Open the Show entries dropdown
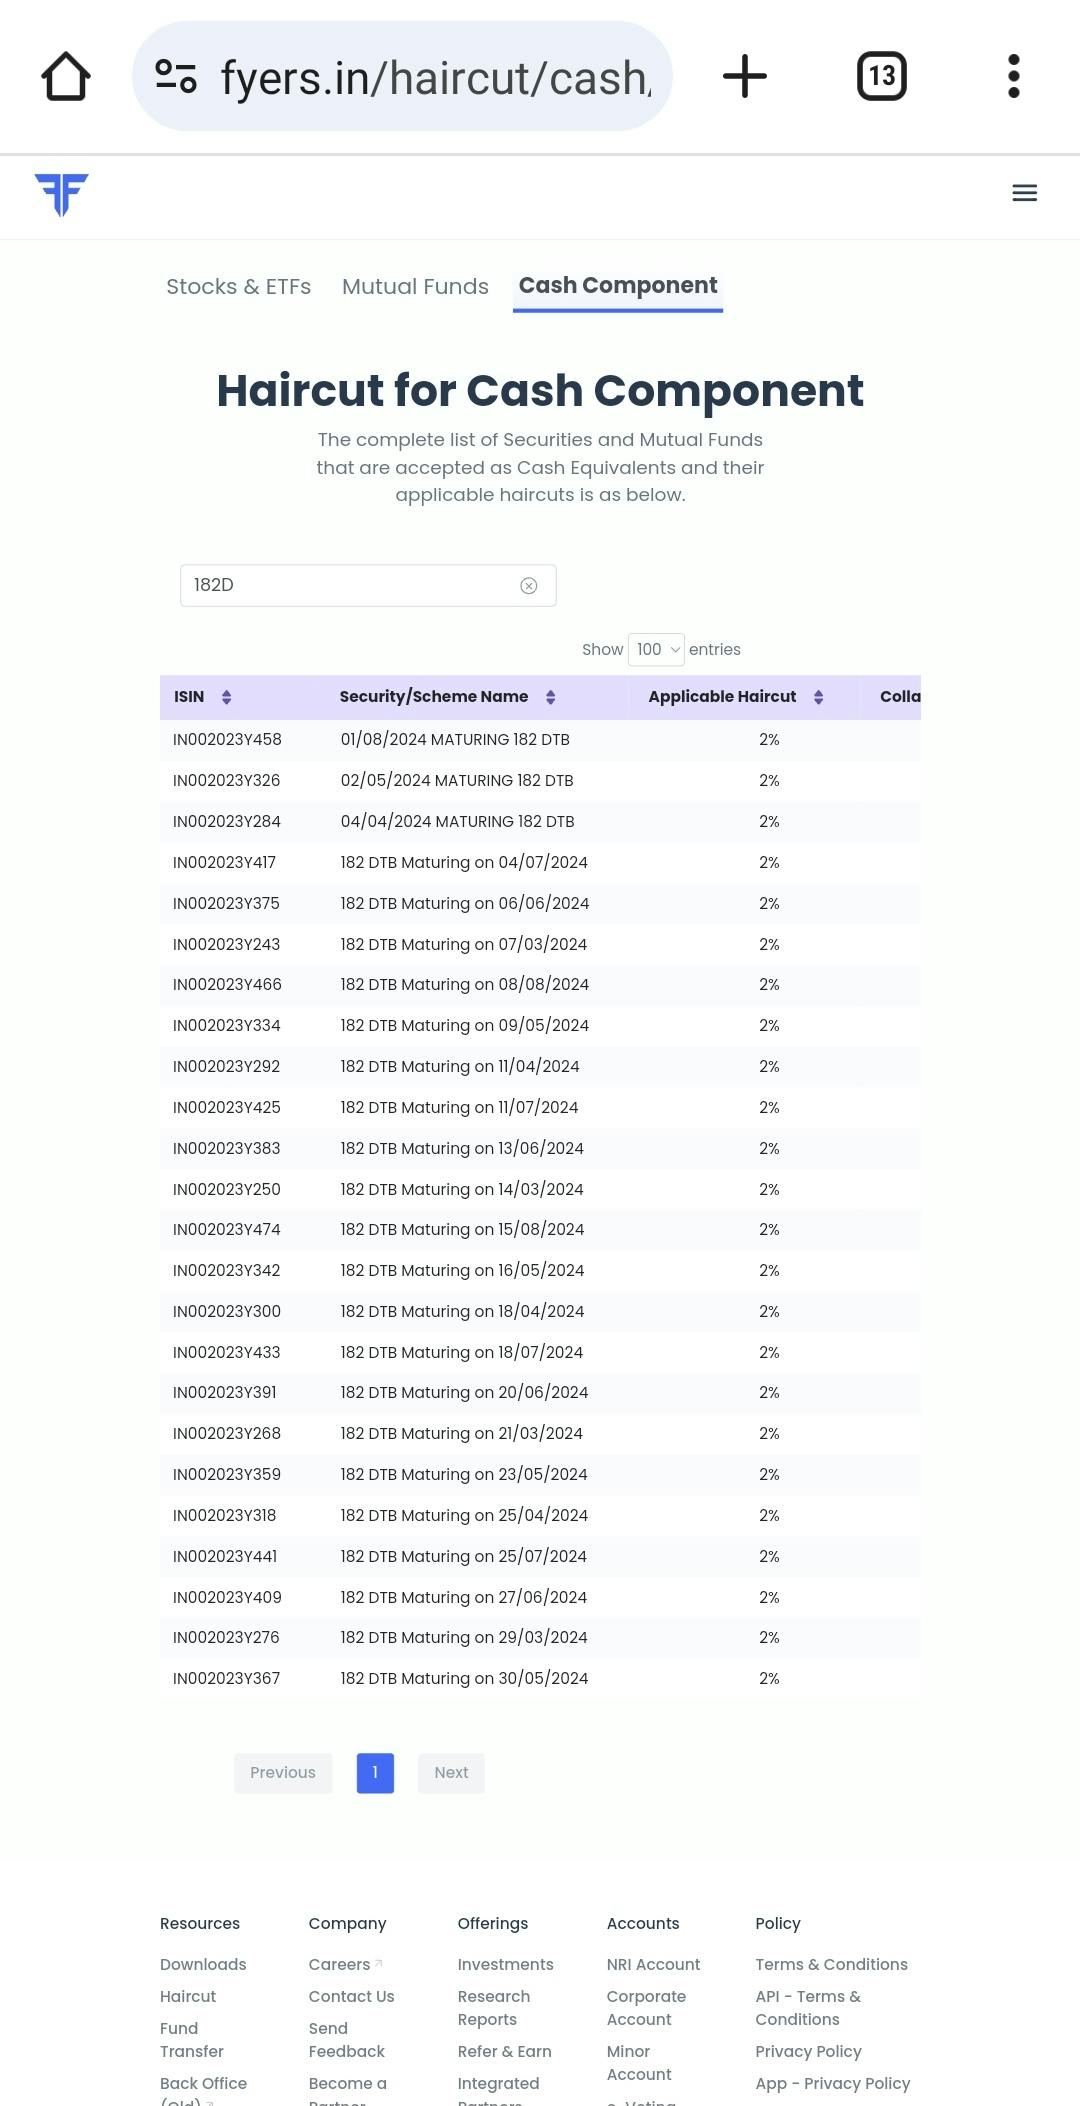Image resolution: width=1080 pixels, height=2106 pixels. [x=656, y=650]
